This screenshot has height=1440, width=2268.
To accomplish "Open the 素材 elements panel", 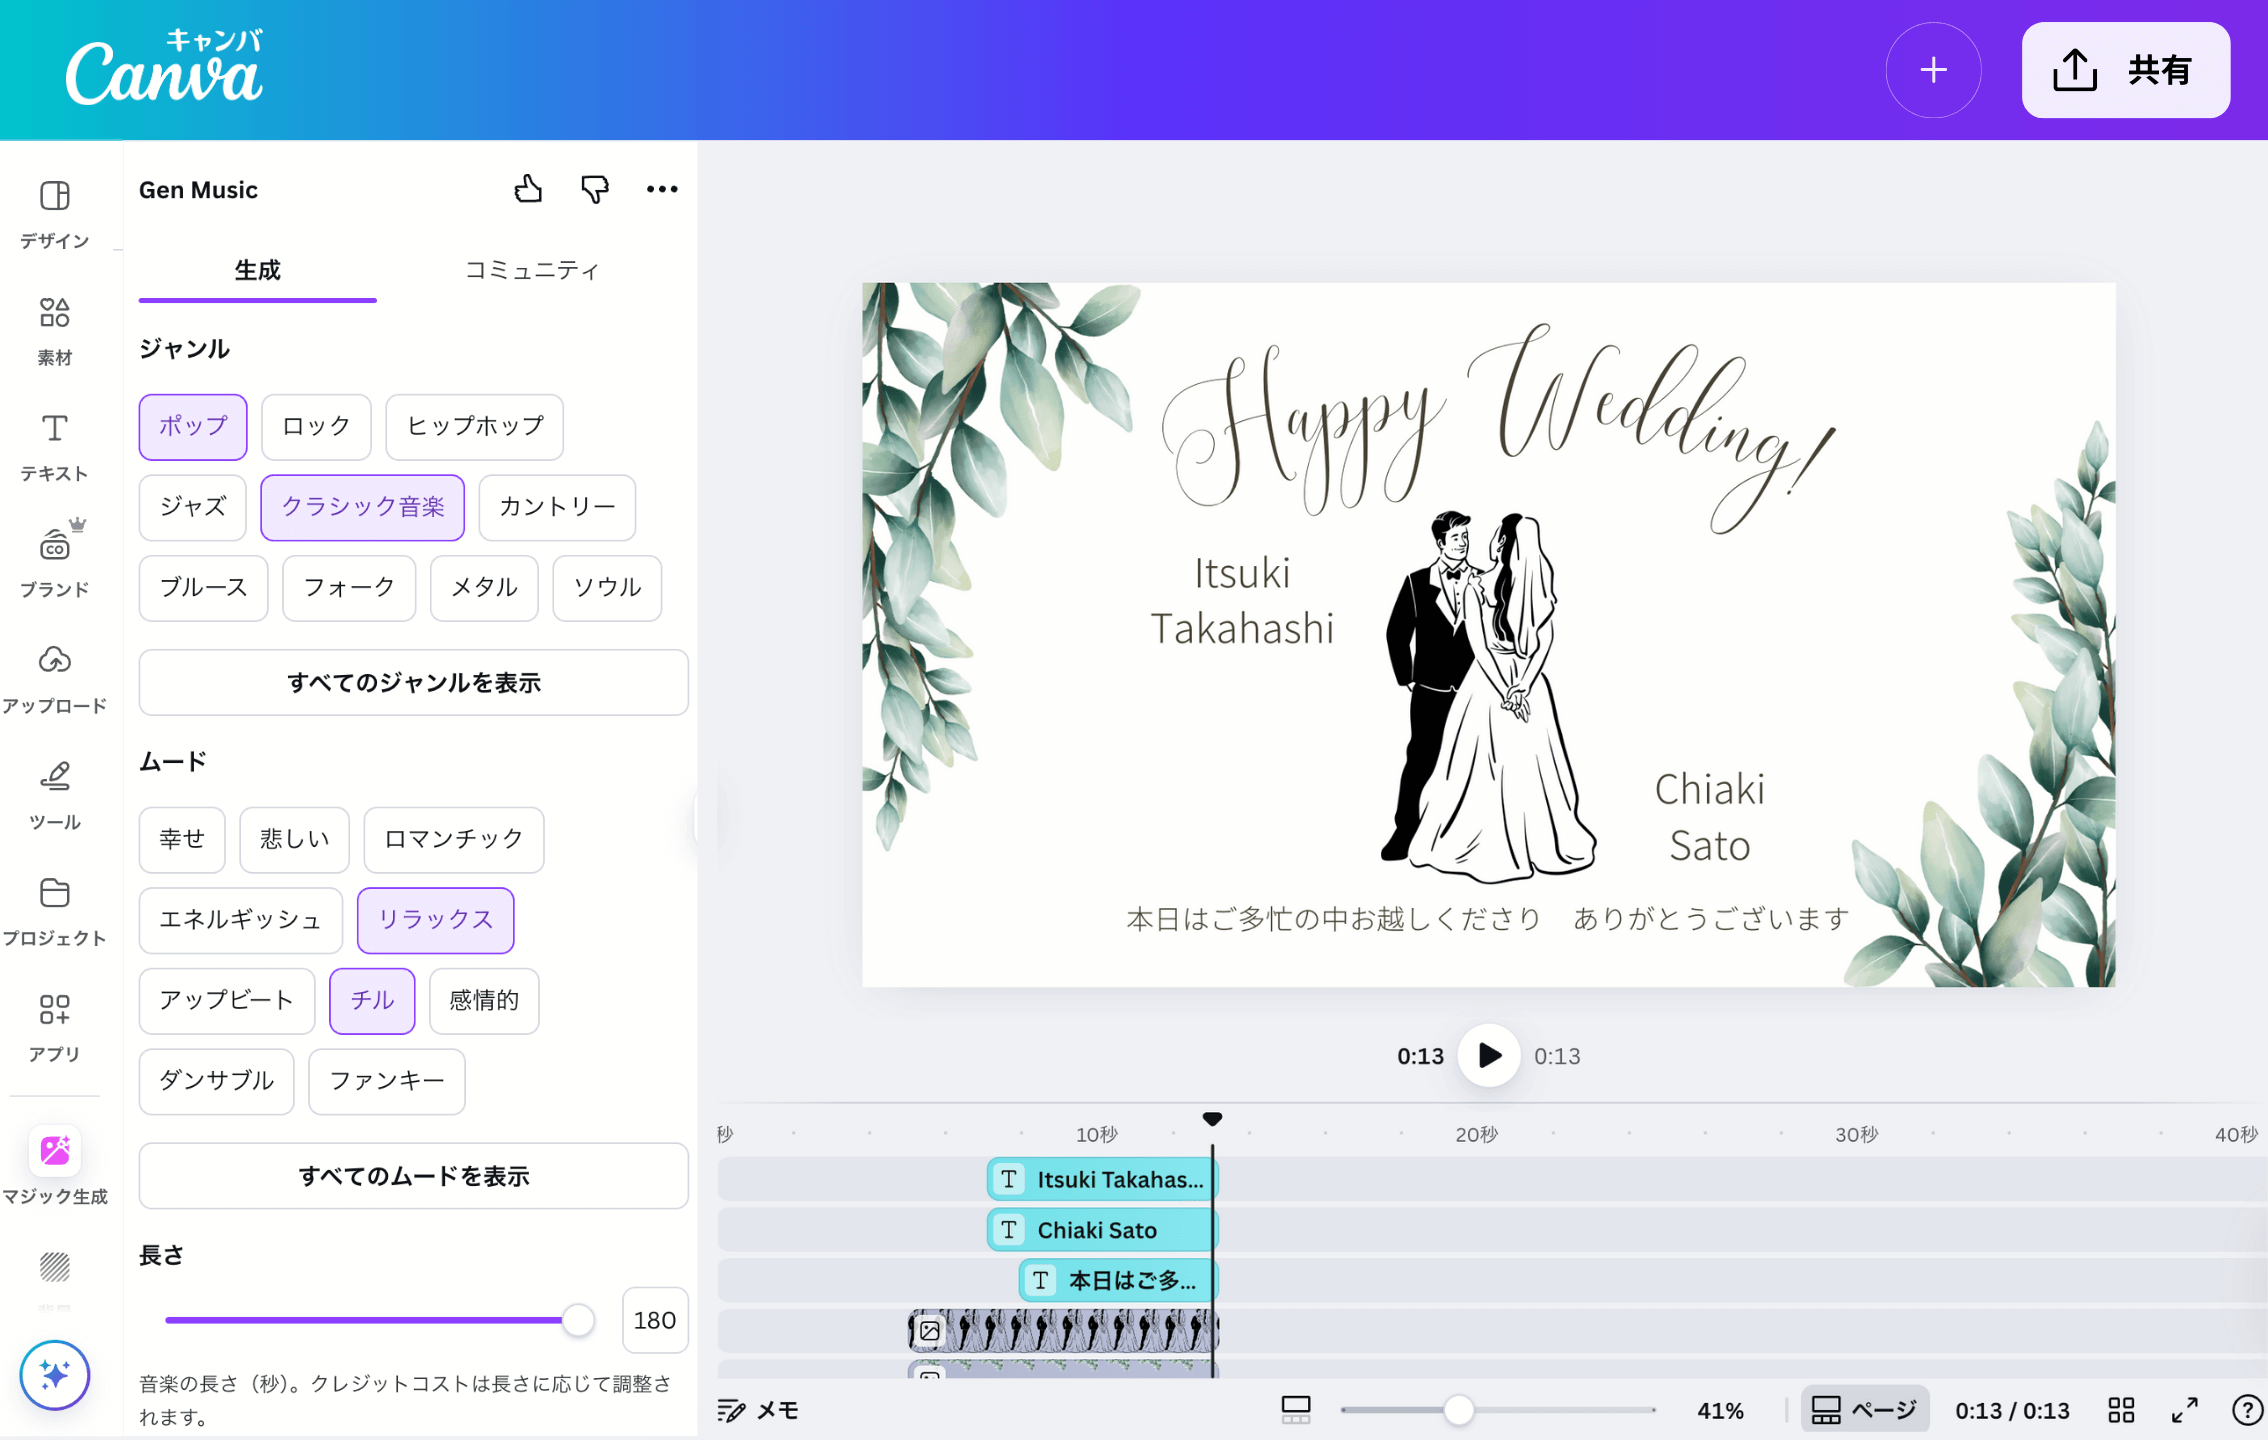I will point(55,331).
